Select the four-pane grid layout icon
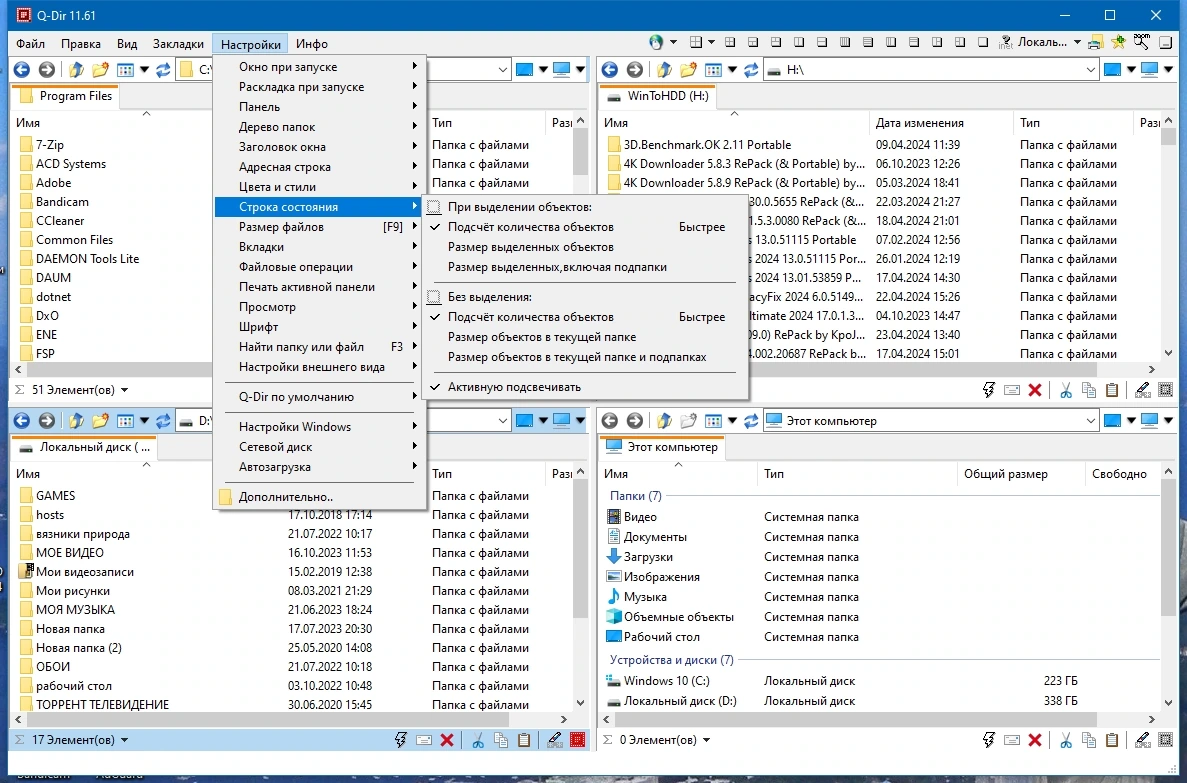The height and width of the screenshot is (783, 1187). tap(696, 42)
